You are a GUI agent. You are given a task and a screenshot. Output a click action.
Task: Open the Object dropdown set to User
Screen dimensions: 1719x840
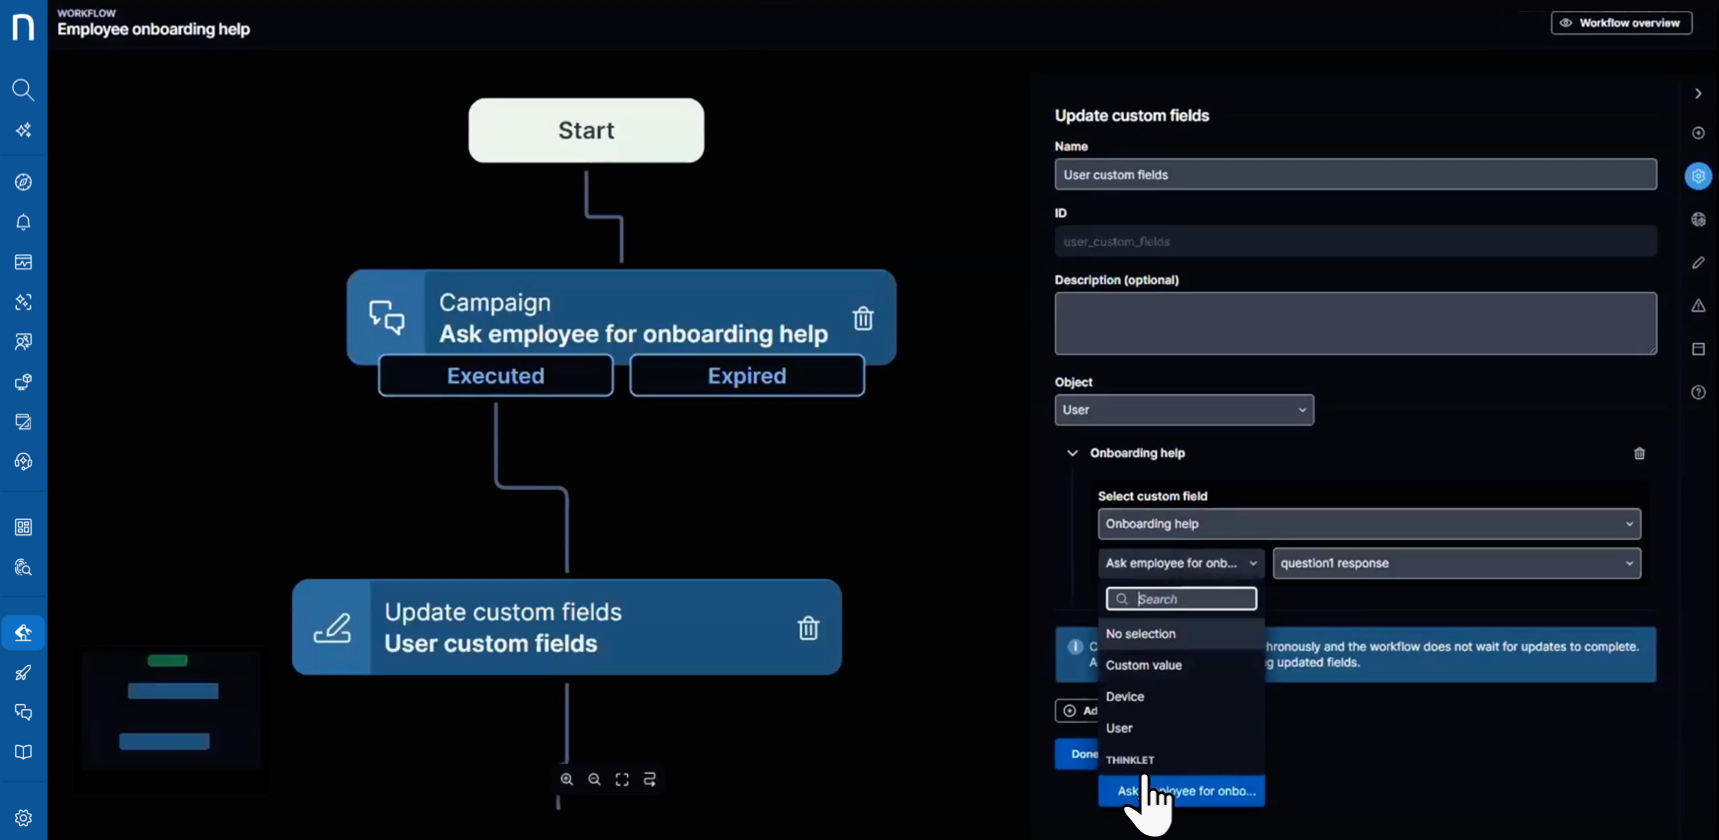point(1183,410)
